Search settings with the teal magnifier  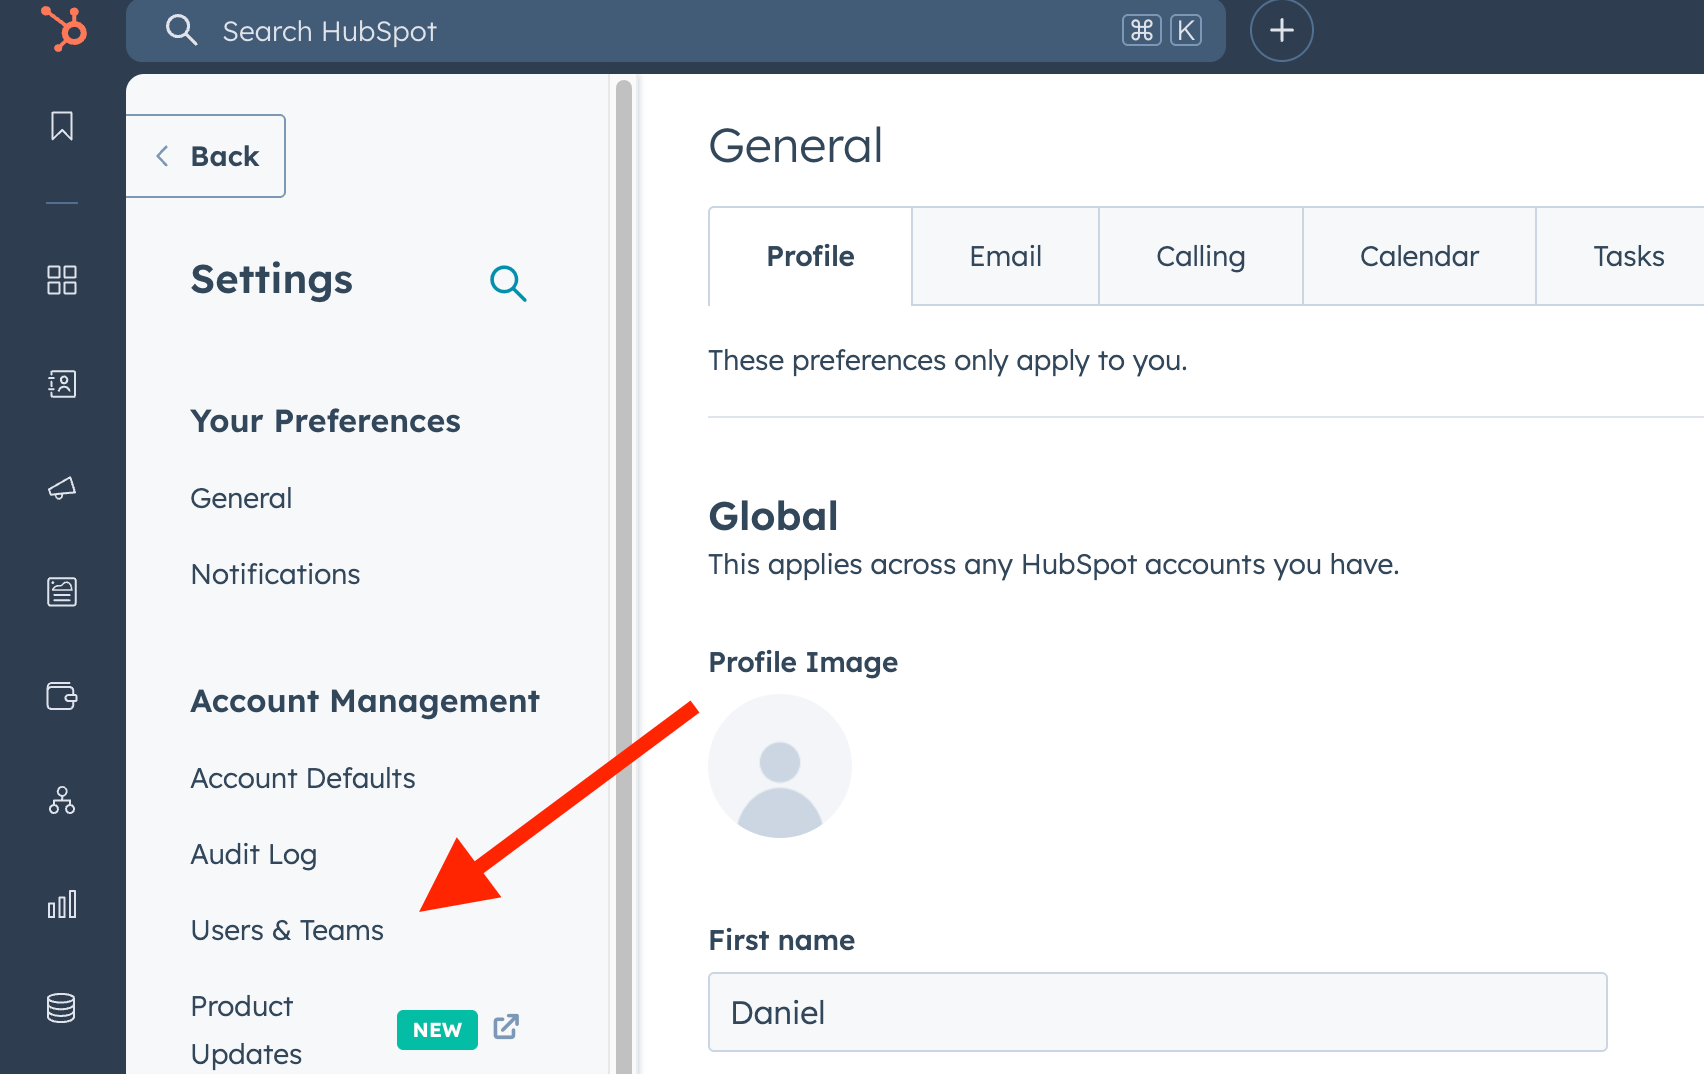coord(508,283)
